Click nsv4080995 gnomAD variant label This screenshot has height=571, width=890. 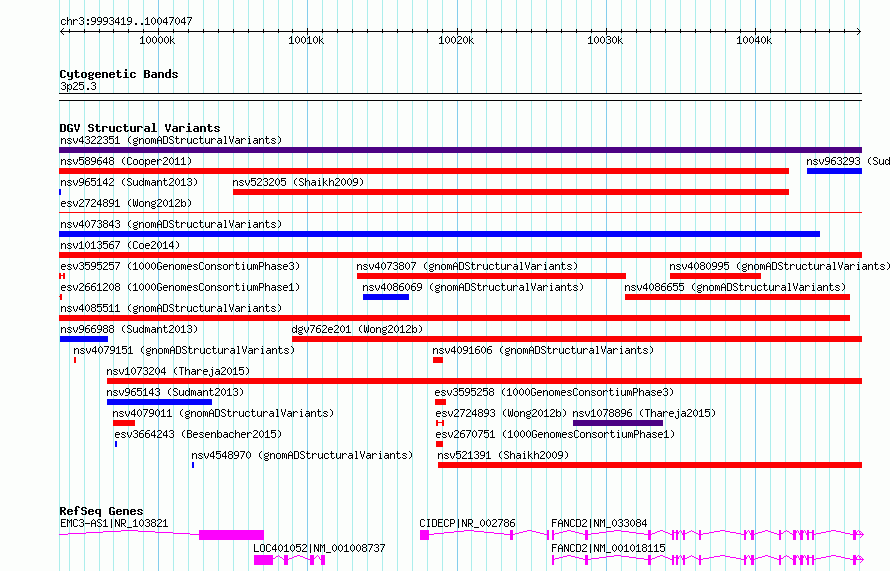pos(779,266)
